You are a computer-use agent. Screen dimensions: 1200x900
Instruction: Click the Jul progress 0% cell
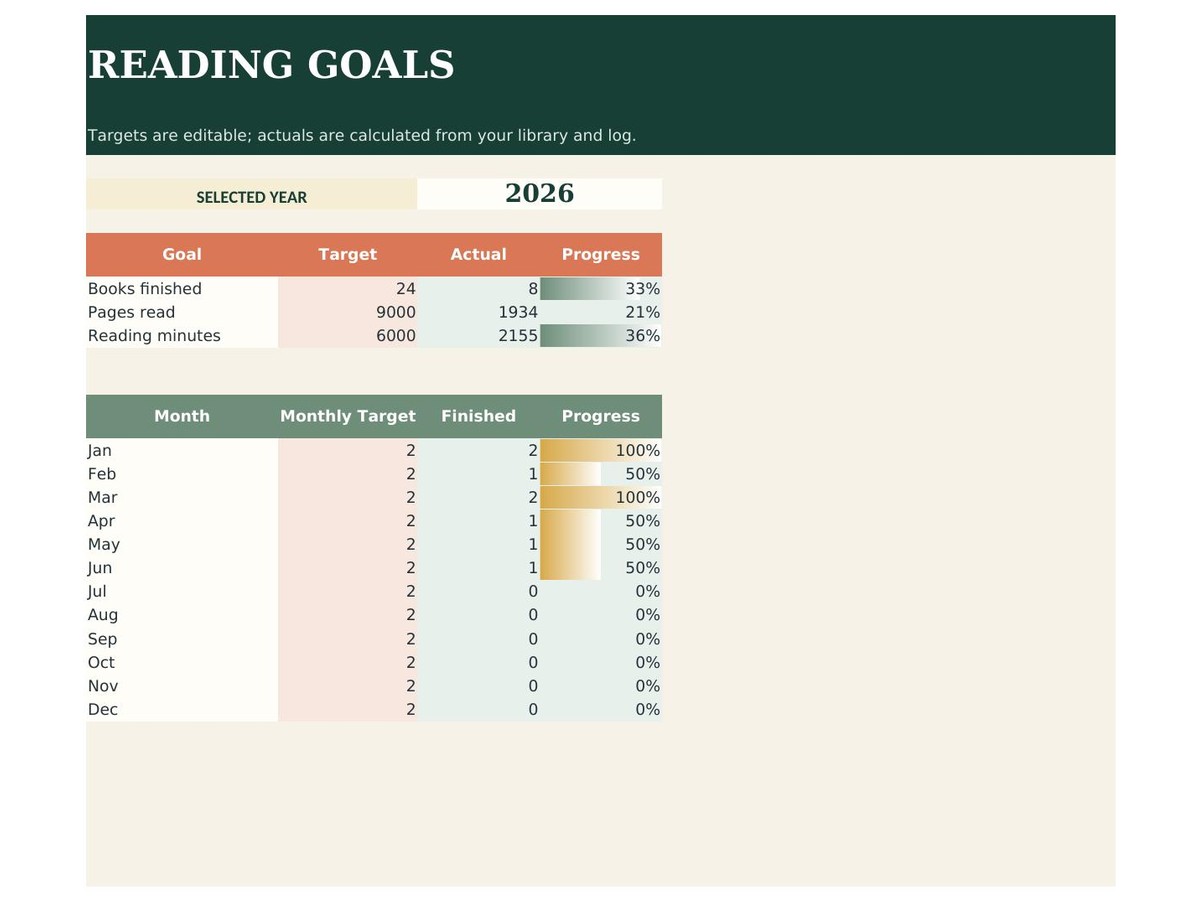pyautogui.click(x=601, y=592)
